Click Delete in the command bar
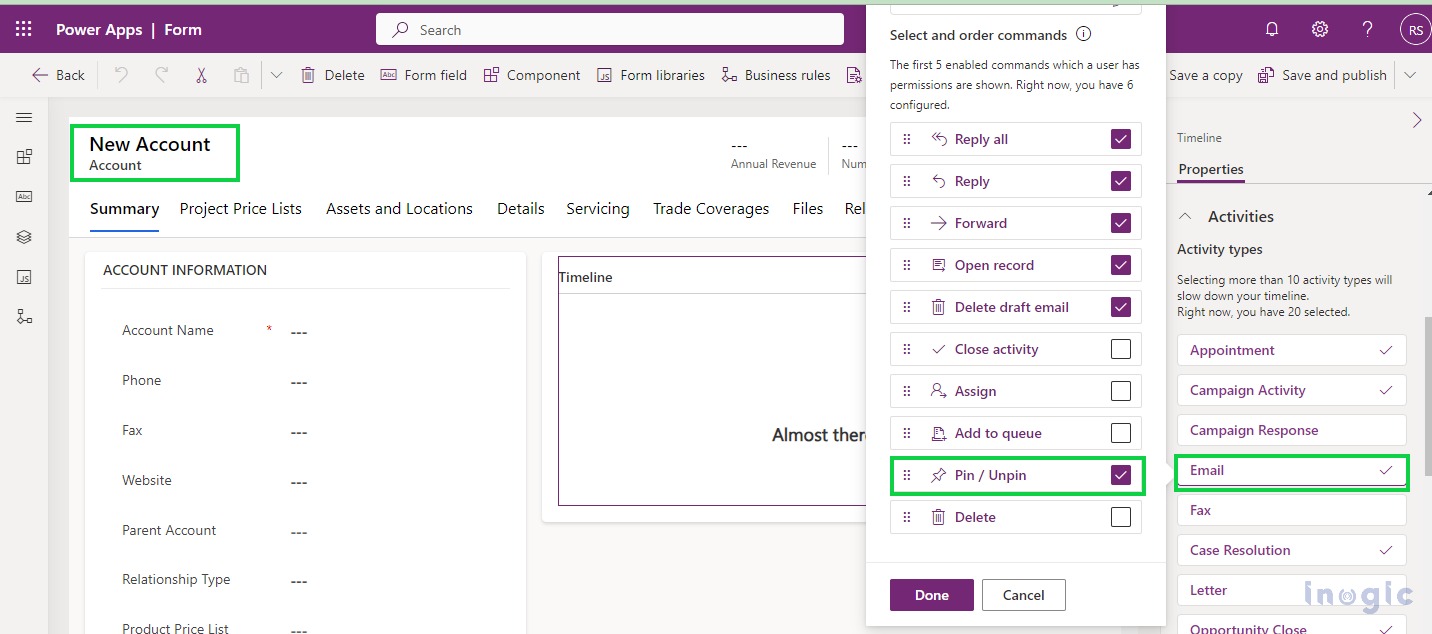Image resolution: width=1432 pixels, height=634 pixels. point(333,75)
